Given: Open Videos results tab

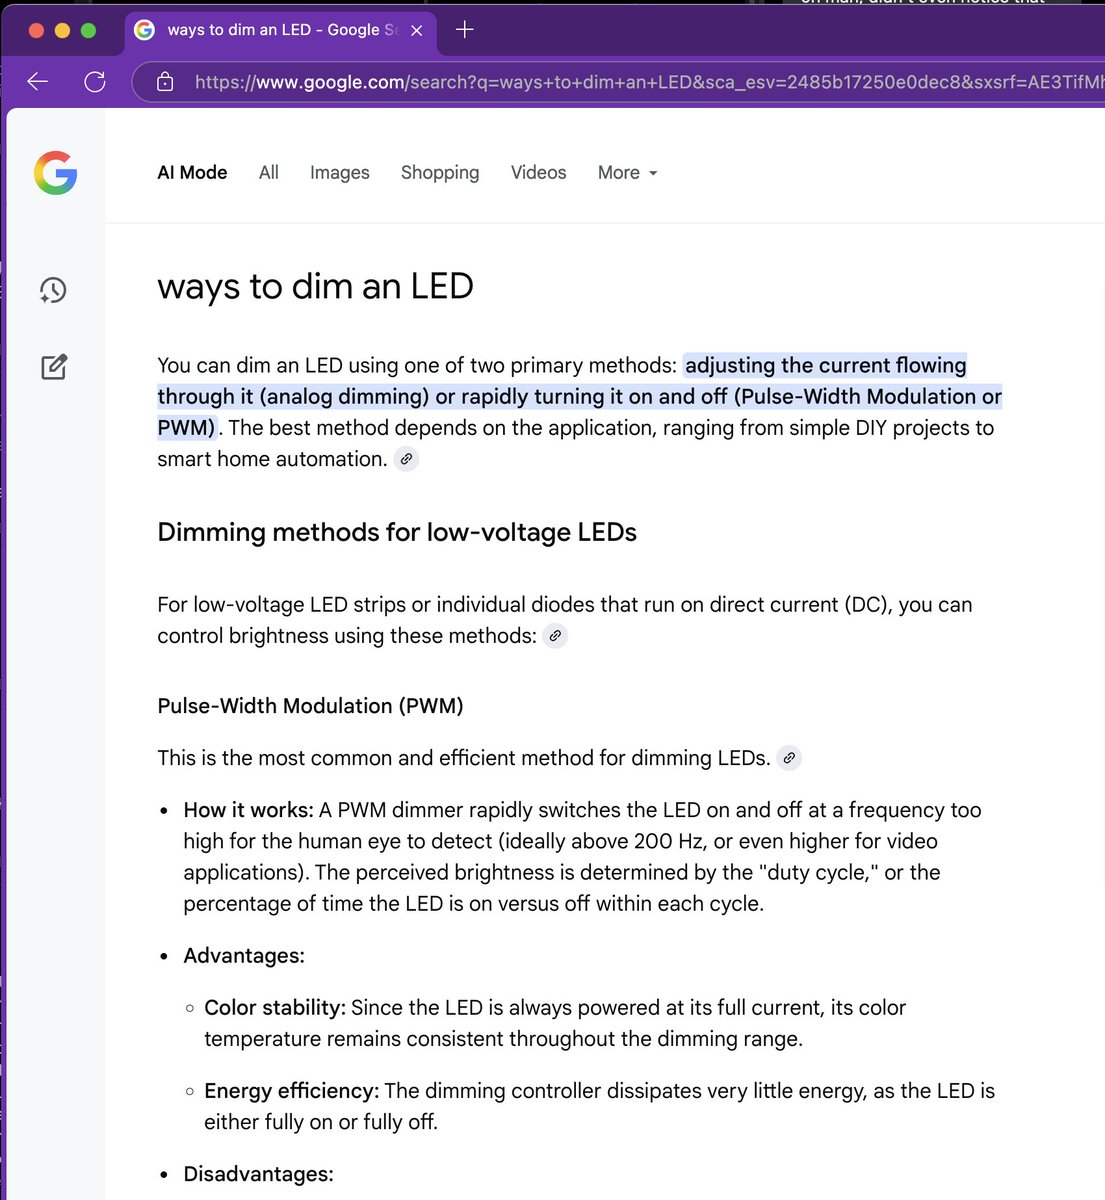Looking at the screenshot, I should [539, 173].
